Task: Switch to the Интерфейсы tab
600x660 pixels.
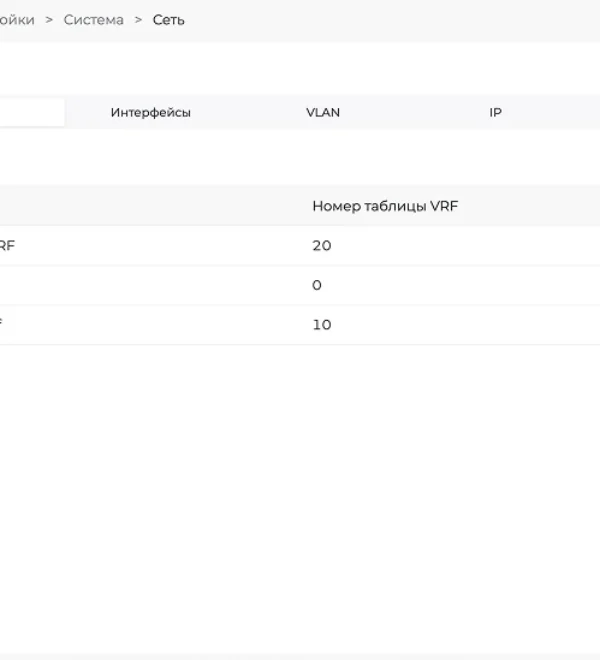Action: point(151,112)
